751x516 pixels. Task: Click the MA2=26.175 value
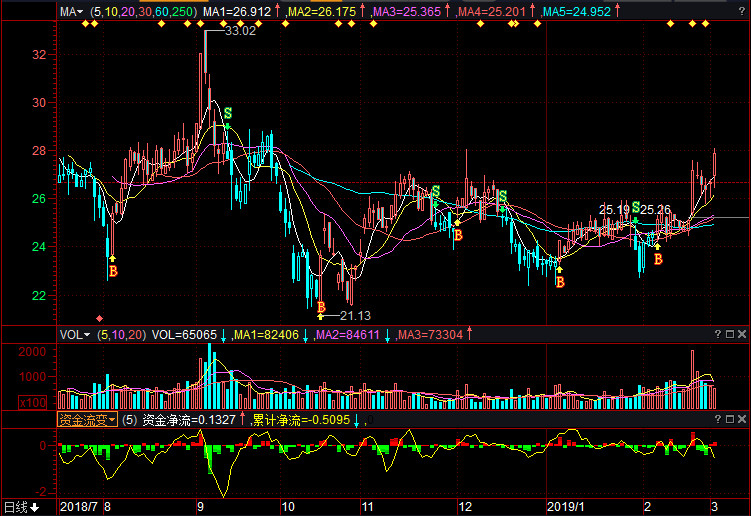(x=322, y=11)
